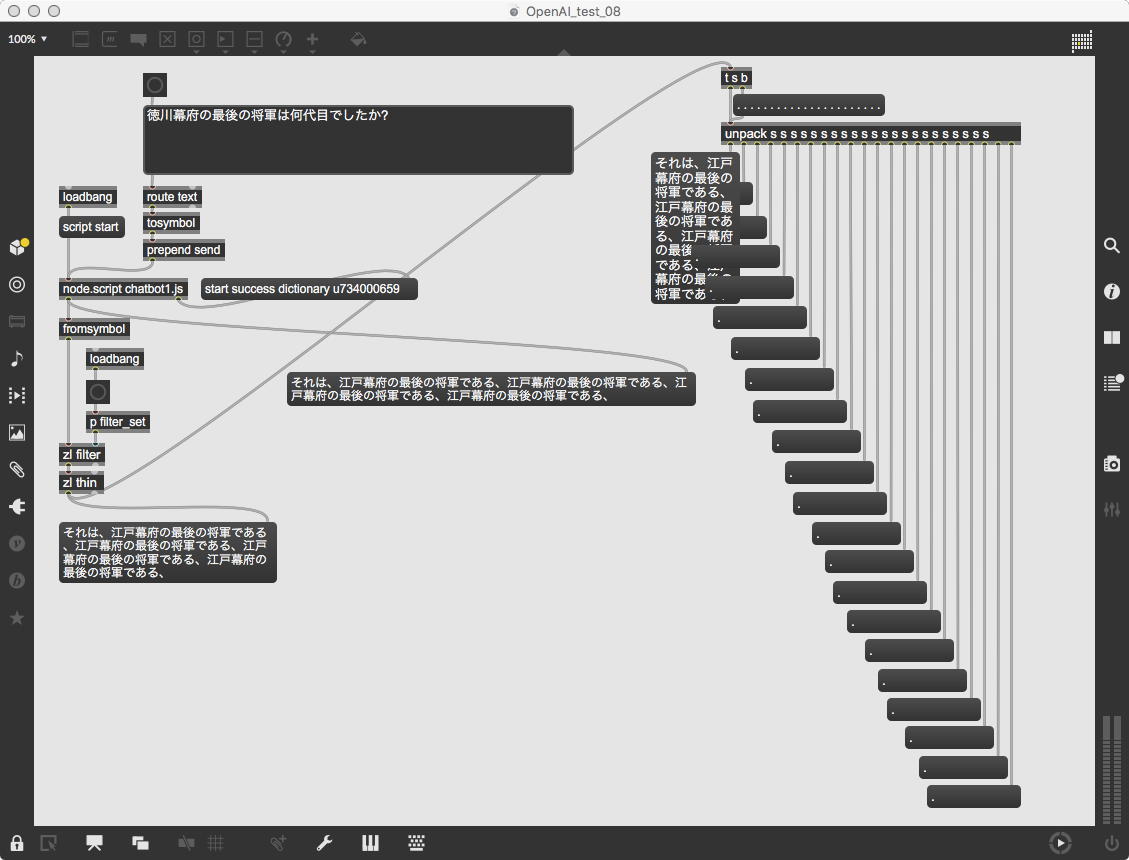
Task: Open the sequences play-list sidebar icon
Action: click(x=17, y=395)
